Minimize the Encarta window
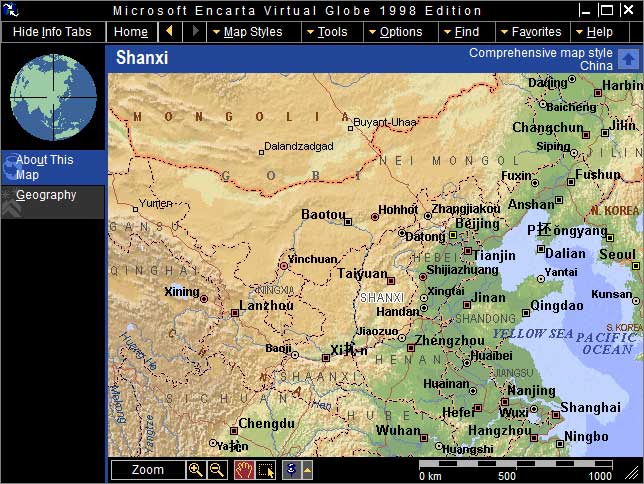 pos(584,9)
